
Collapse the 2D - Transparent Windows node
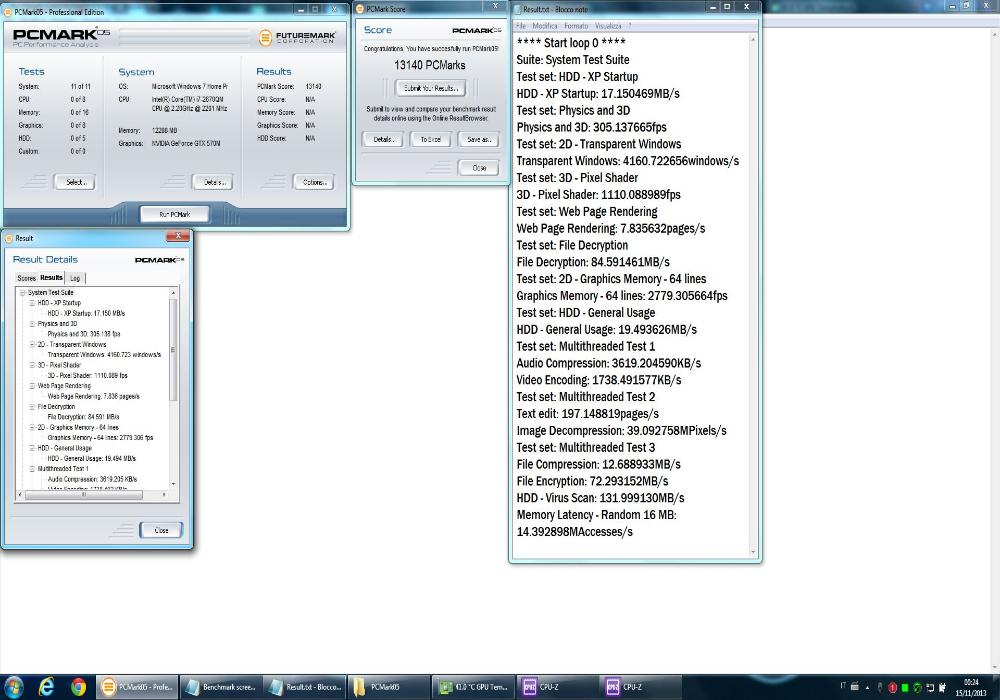[x=32, y=344]
